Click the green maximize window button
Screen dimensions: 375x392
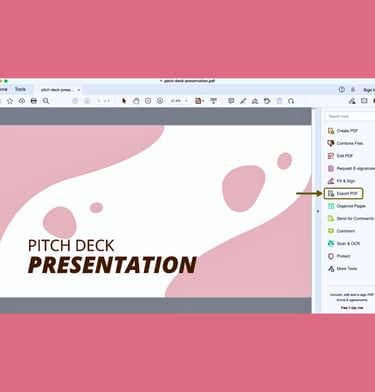click(x=6, y=81)
